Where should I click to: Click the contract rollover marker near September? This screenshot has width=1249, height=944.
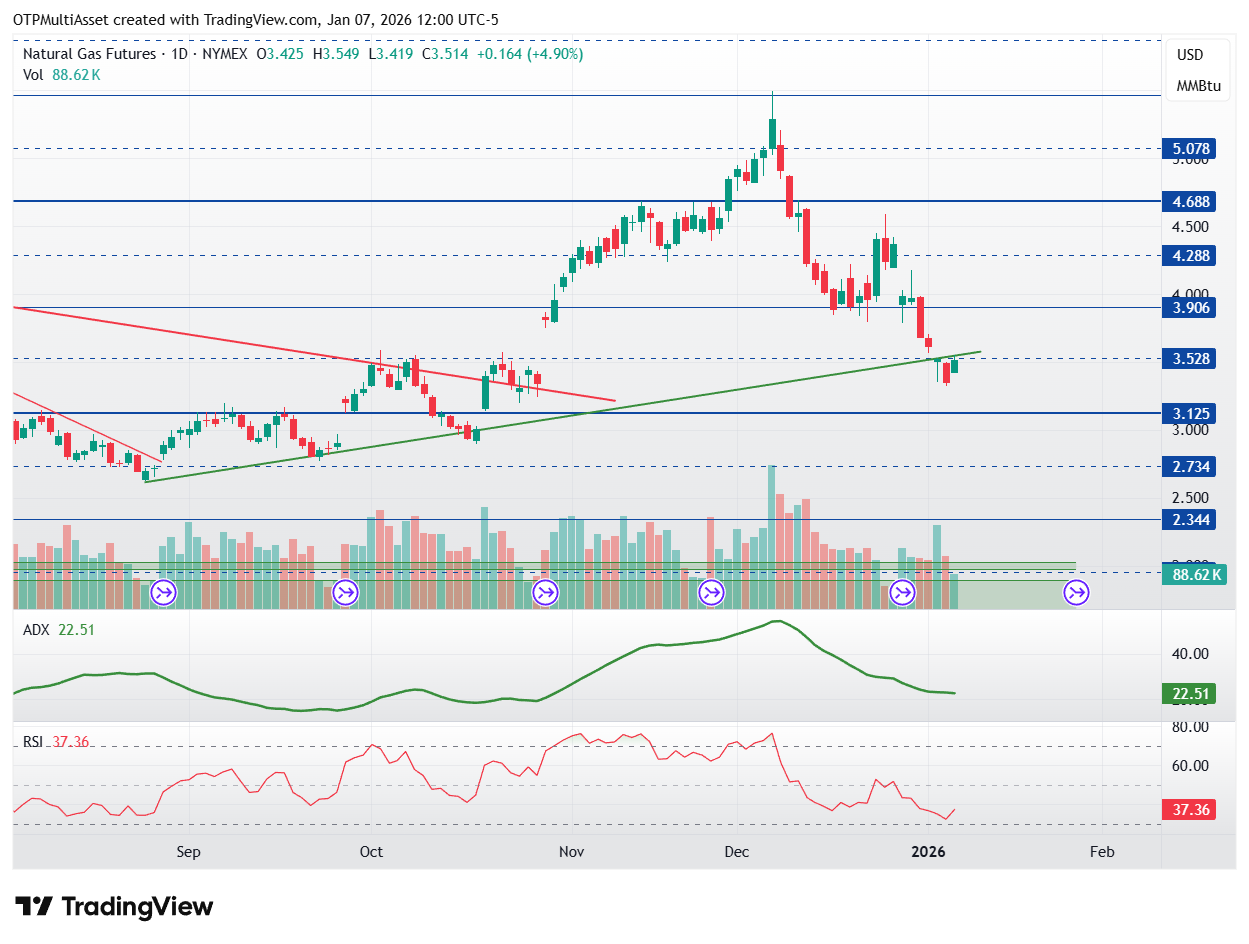tap(163, 593)
